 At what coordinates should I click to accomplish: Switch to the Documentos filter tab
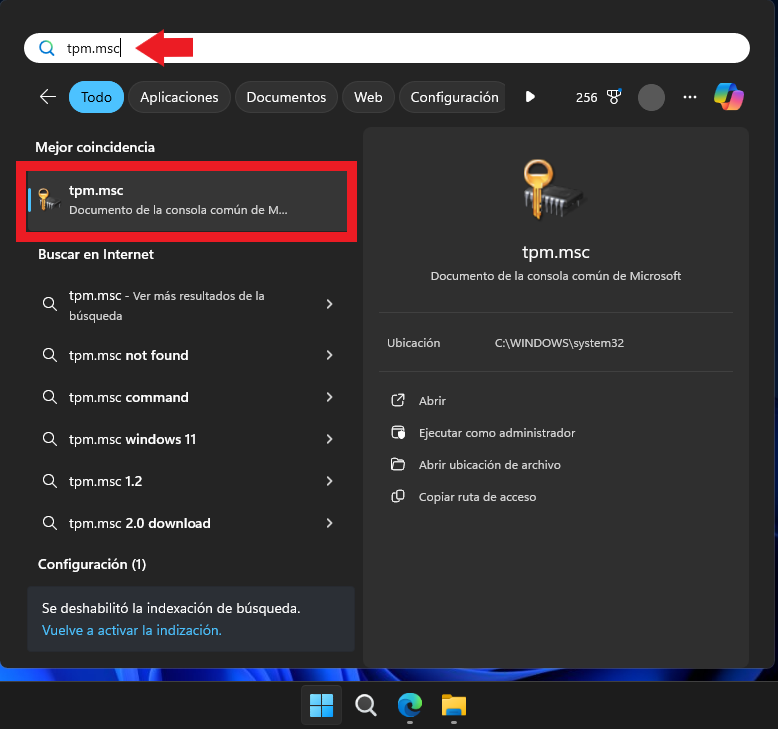pos(286,97)
